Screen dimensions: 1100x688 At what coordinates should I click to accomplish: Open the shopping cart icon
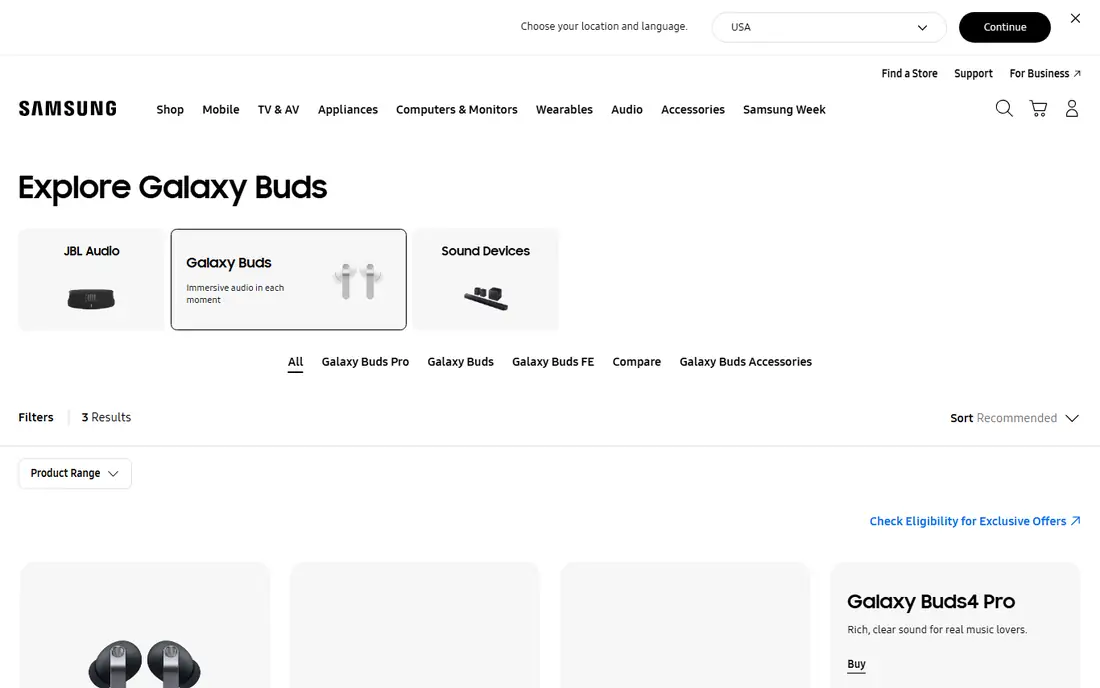tap(1038, 108)
